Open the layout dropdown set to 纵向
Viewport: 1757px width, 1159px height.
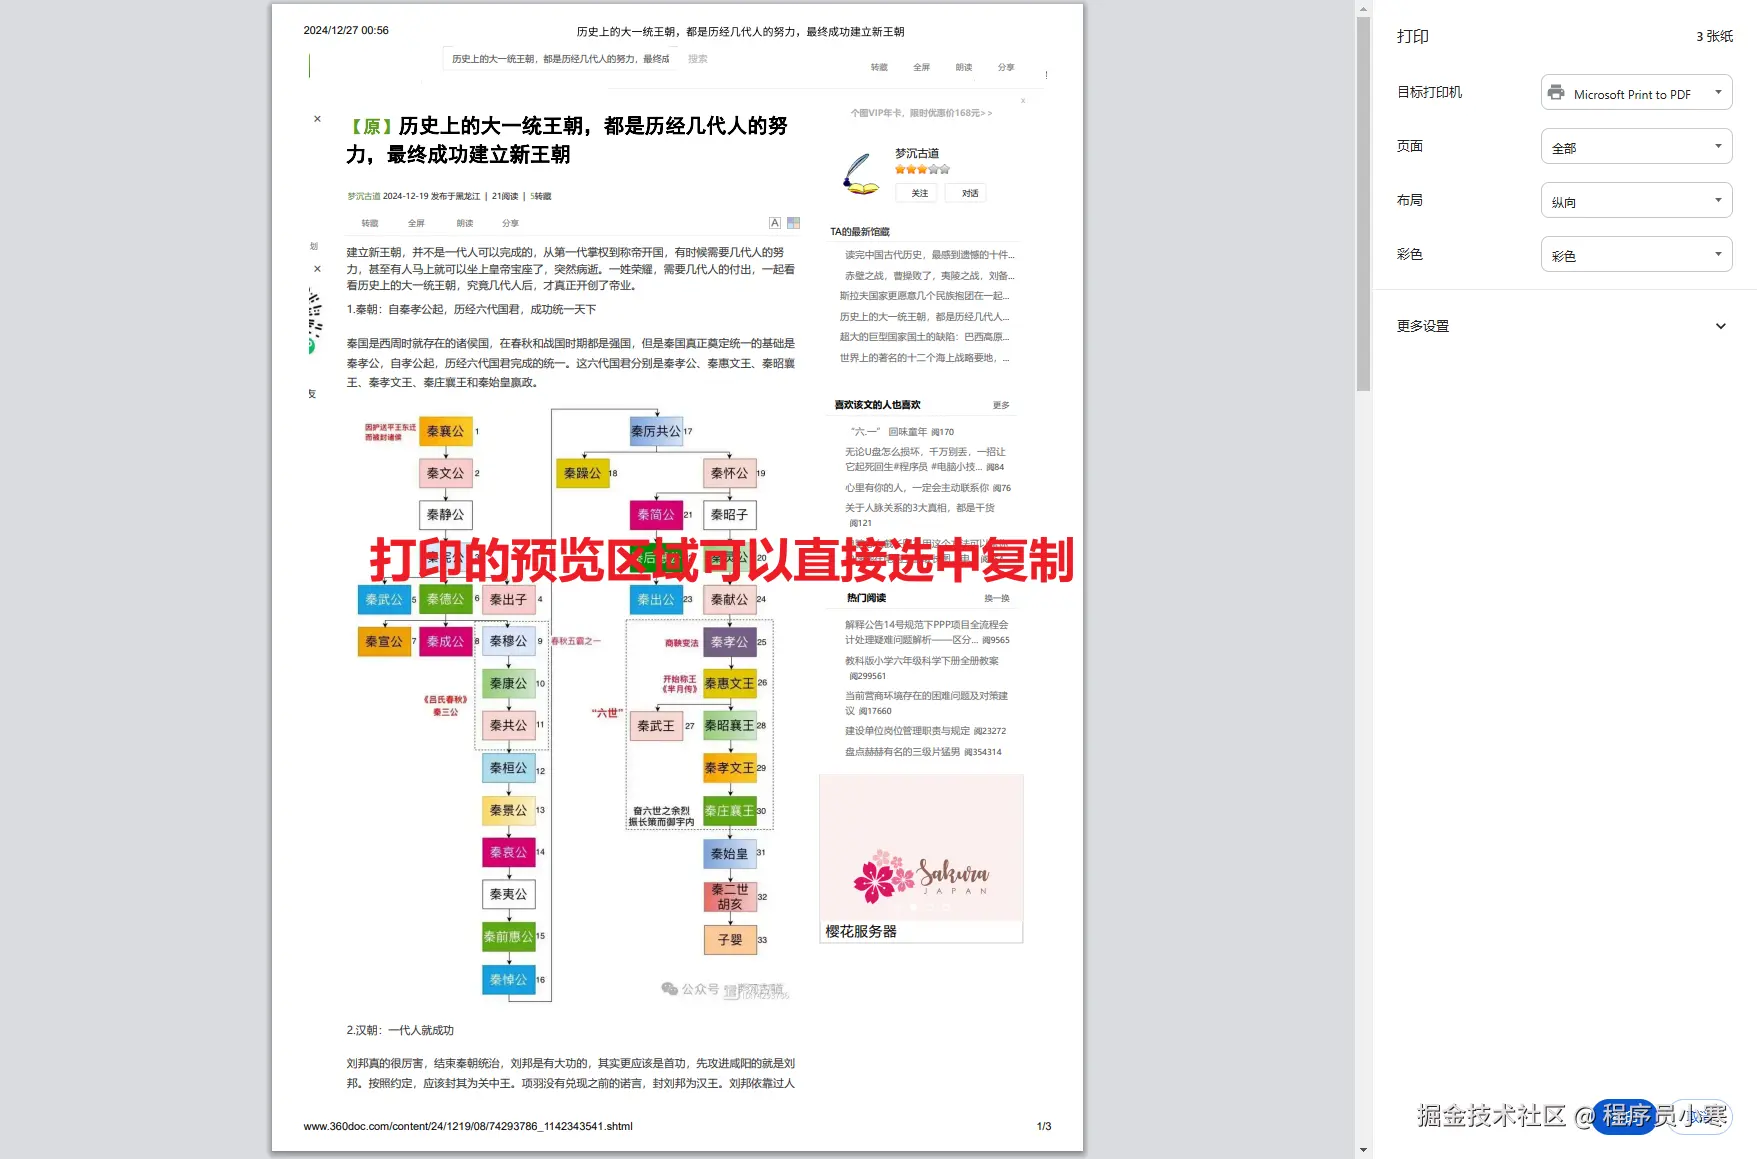tap(1636, 201)
